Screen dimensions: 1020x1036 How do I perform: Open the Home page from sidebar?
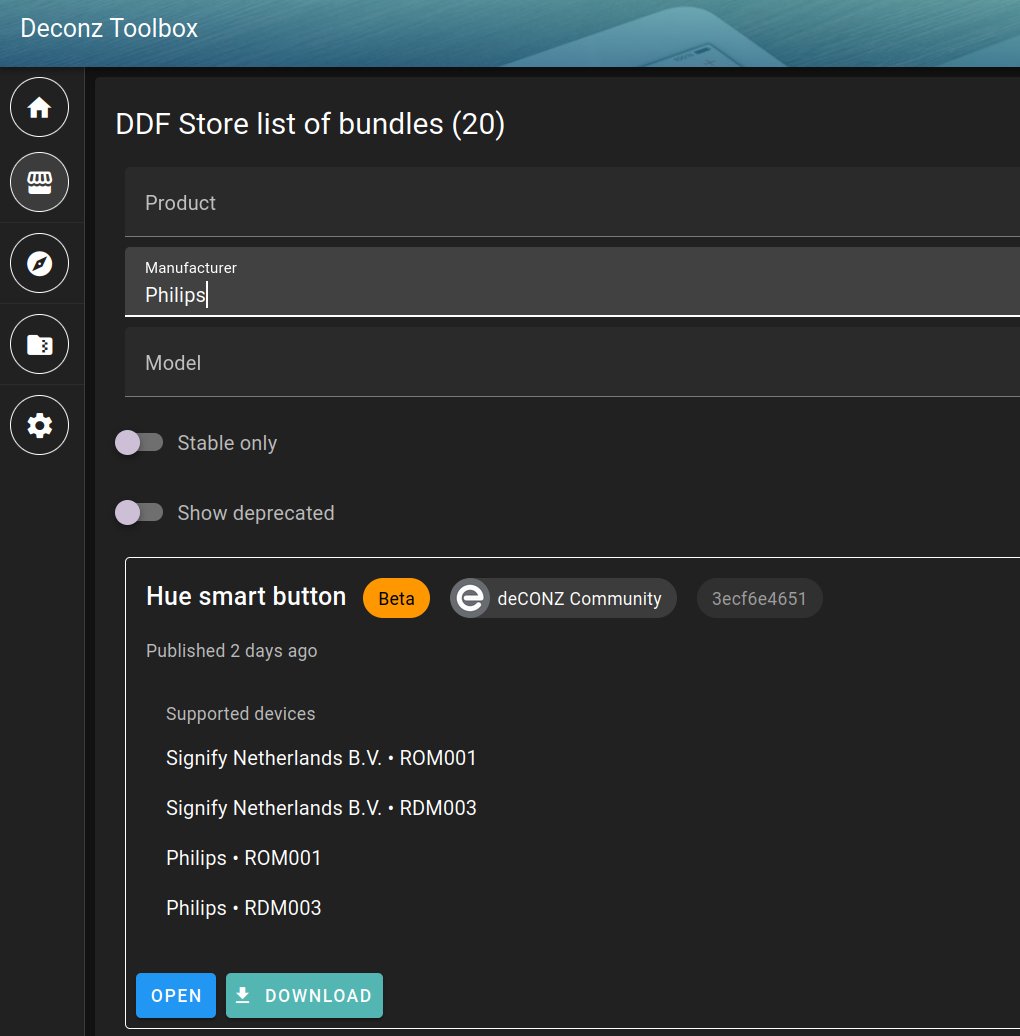click(x=39, y=107)
